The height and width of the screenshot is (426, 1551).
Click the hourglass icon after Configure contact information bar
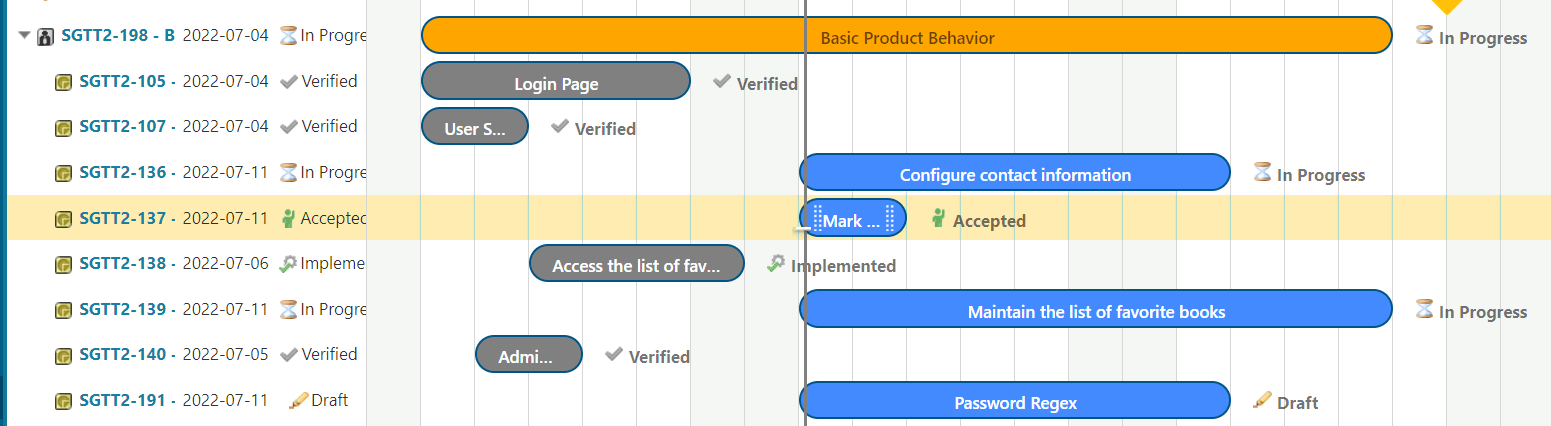click(1262, 172)
